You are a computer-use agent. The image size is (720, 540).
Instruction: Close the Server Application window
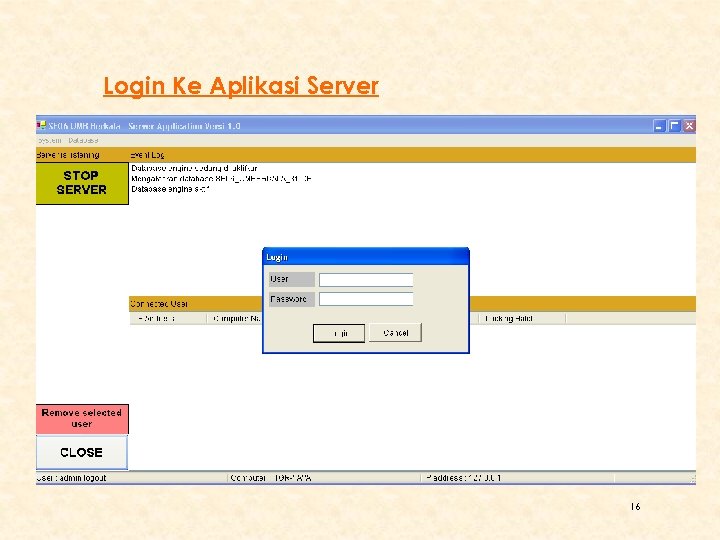pyautogui.click(x=689, y=126)
